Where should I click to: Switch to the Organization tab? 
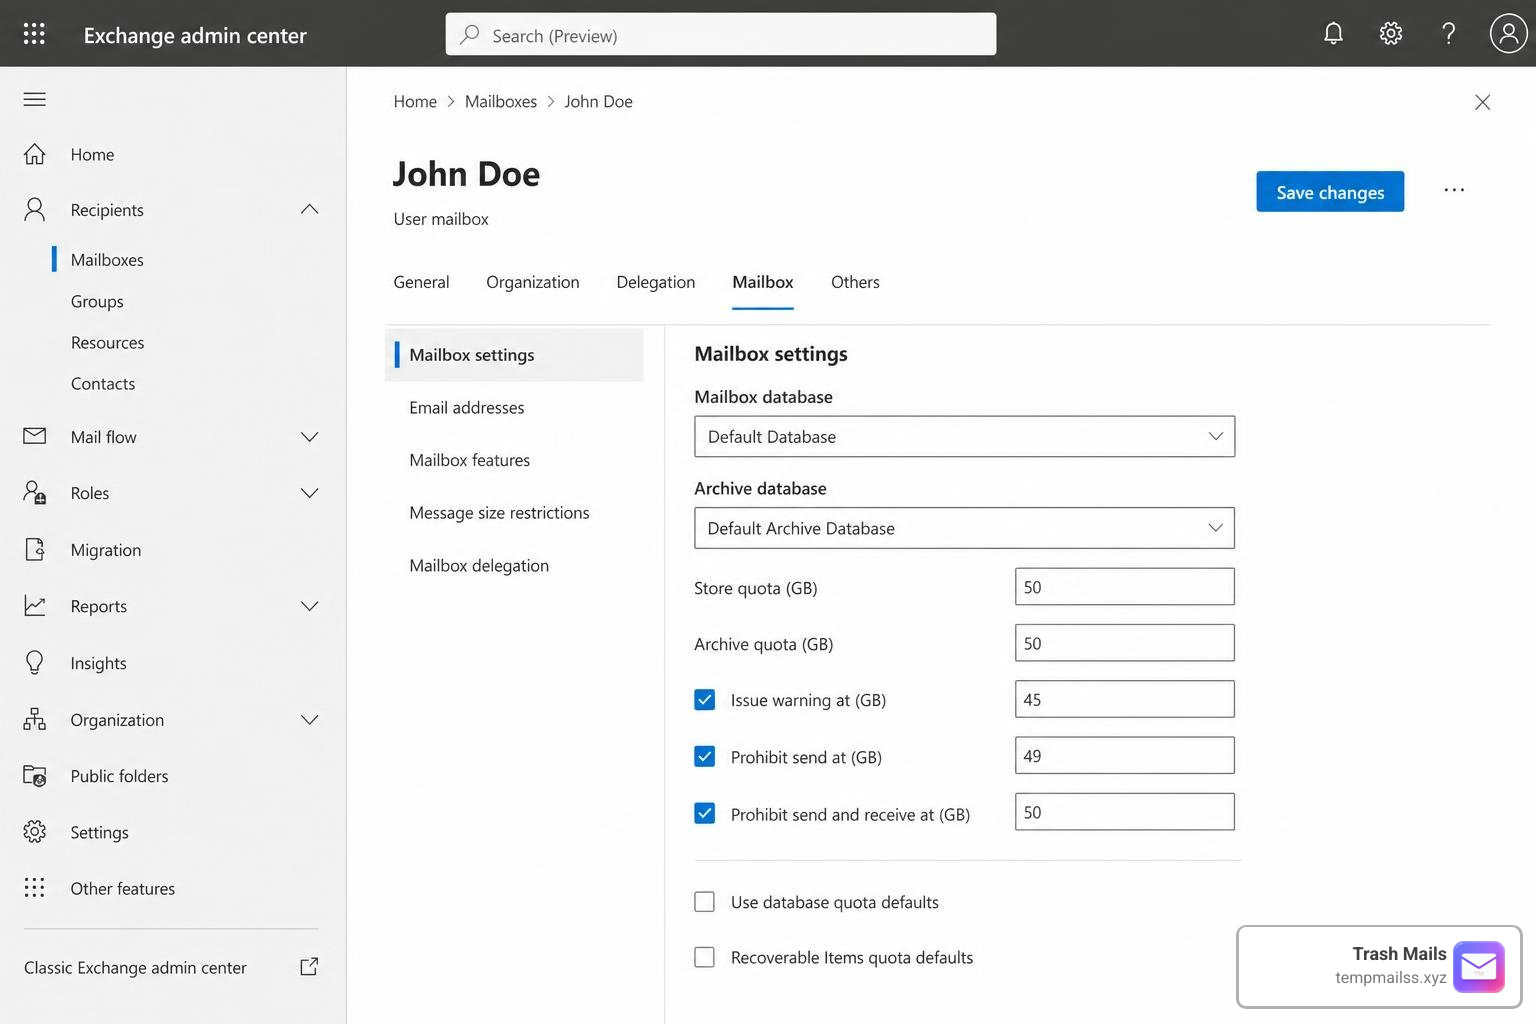[532, 282]
